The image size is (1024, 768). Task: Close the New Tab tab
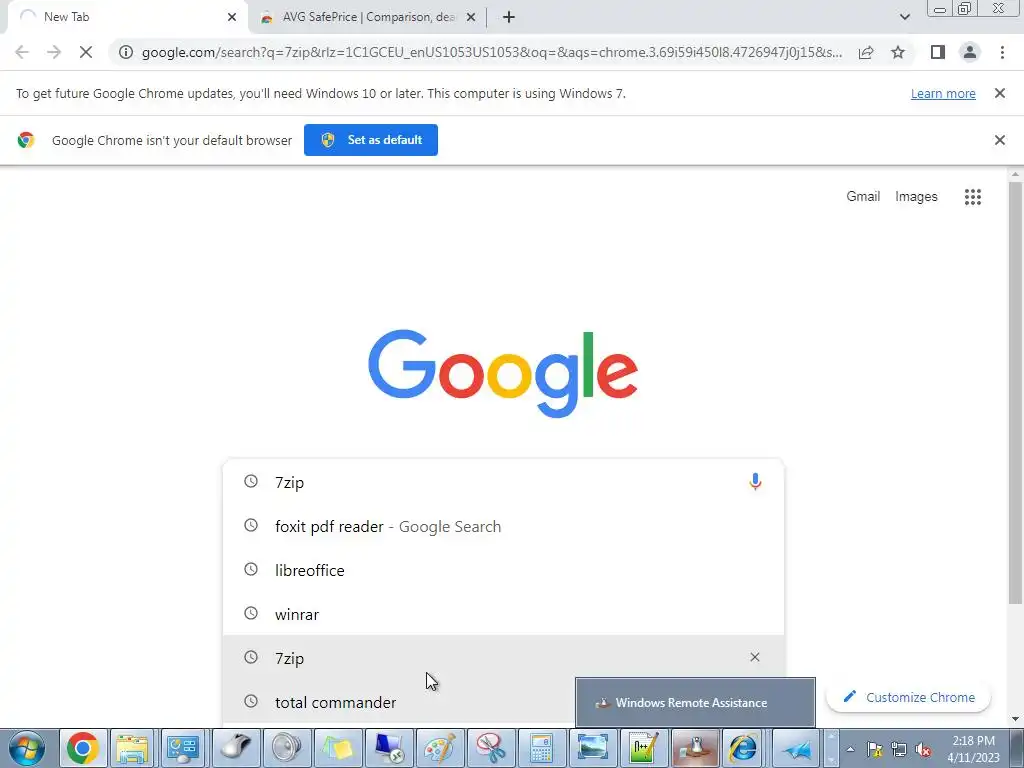point(232,17)
